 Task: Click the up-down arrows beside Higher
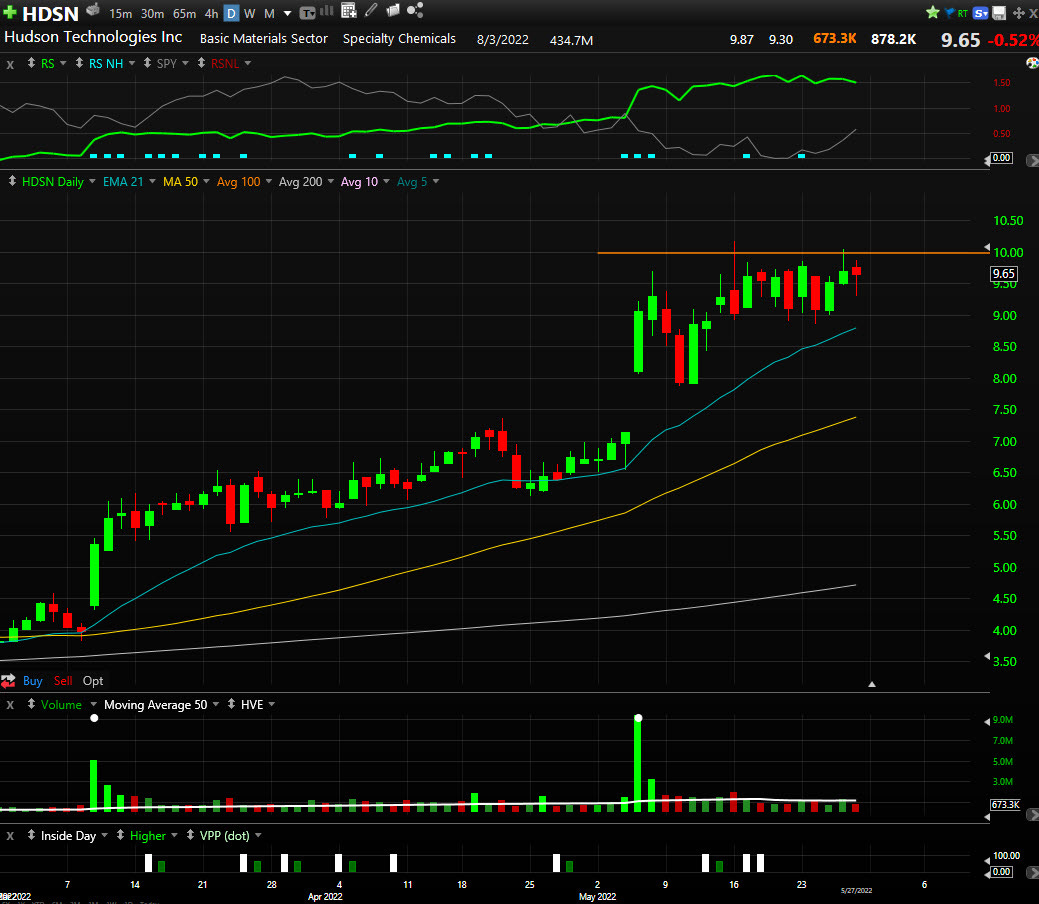(x=120, y=835)
